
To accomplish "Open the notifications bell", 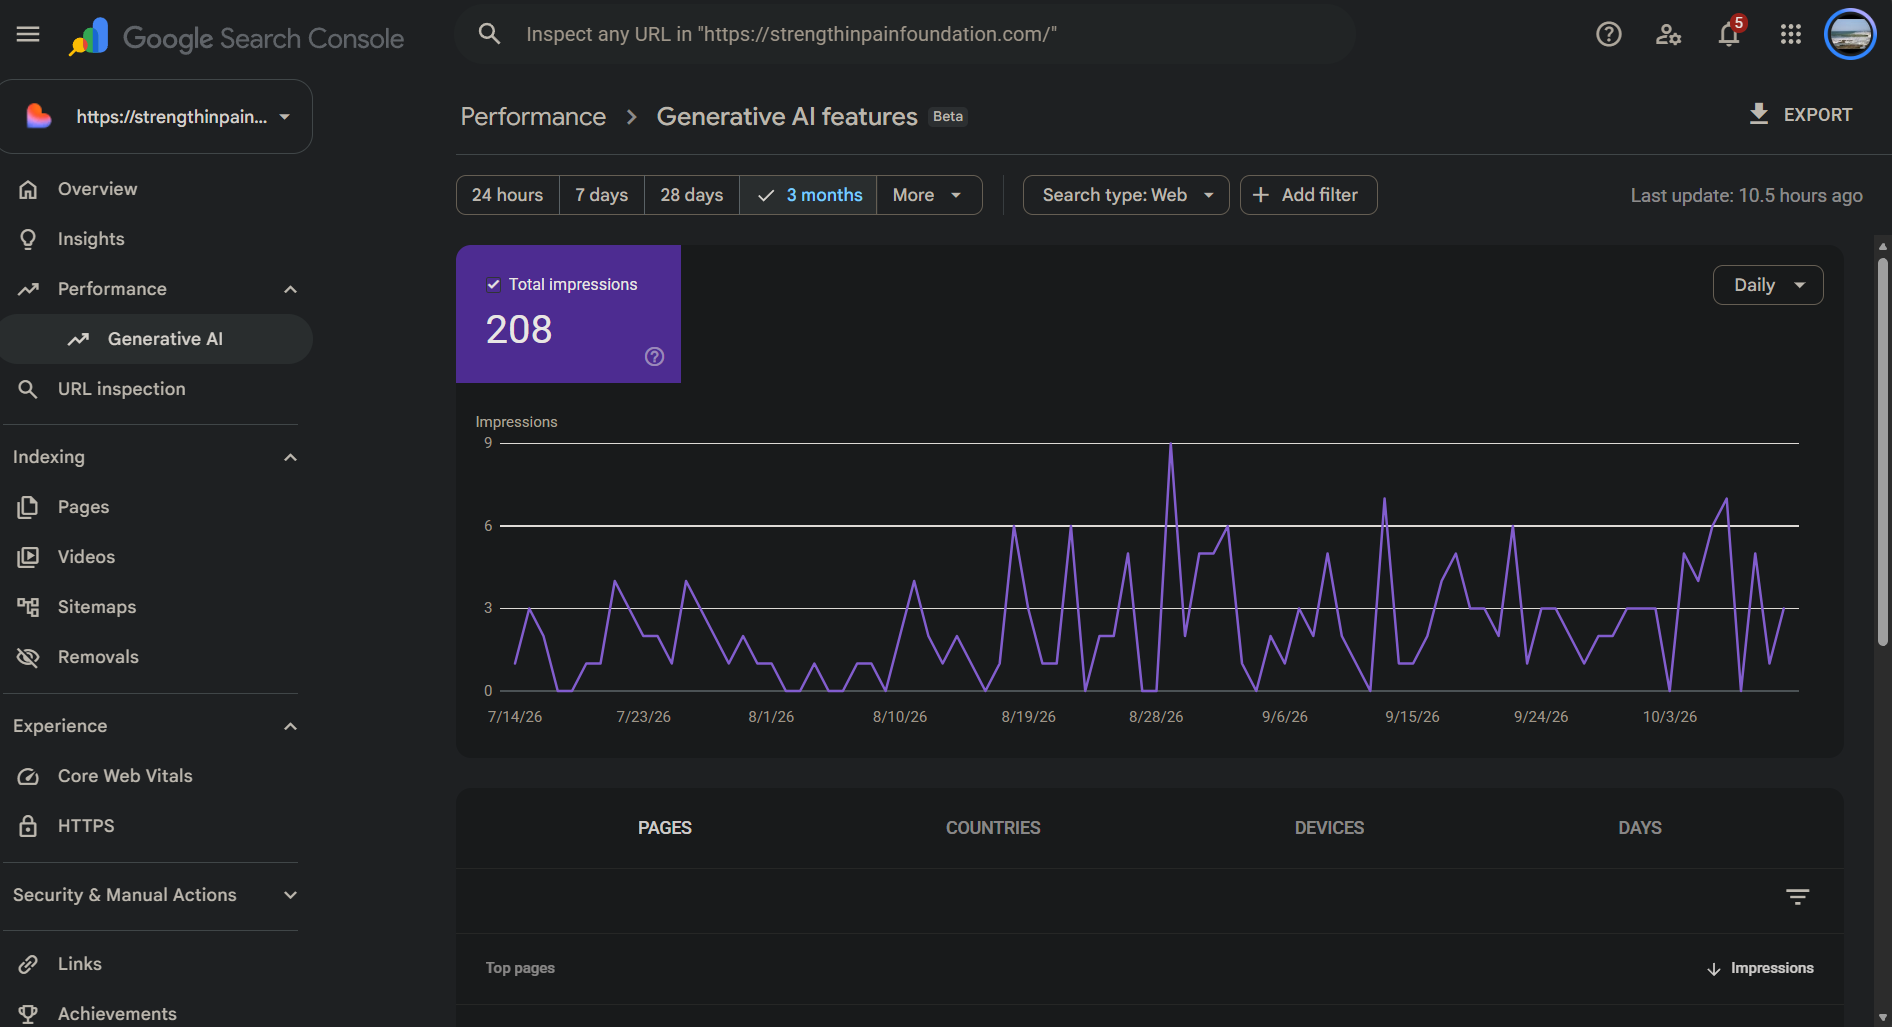I will point(1729,35).
